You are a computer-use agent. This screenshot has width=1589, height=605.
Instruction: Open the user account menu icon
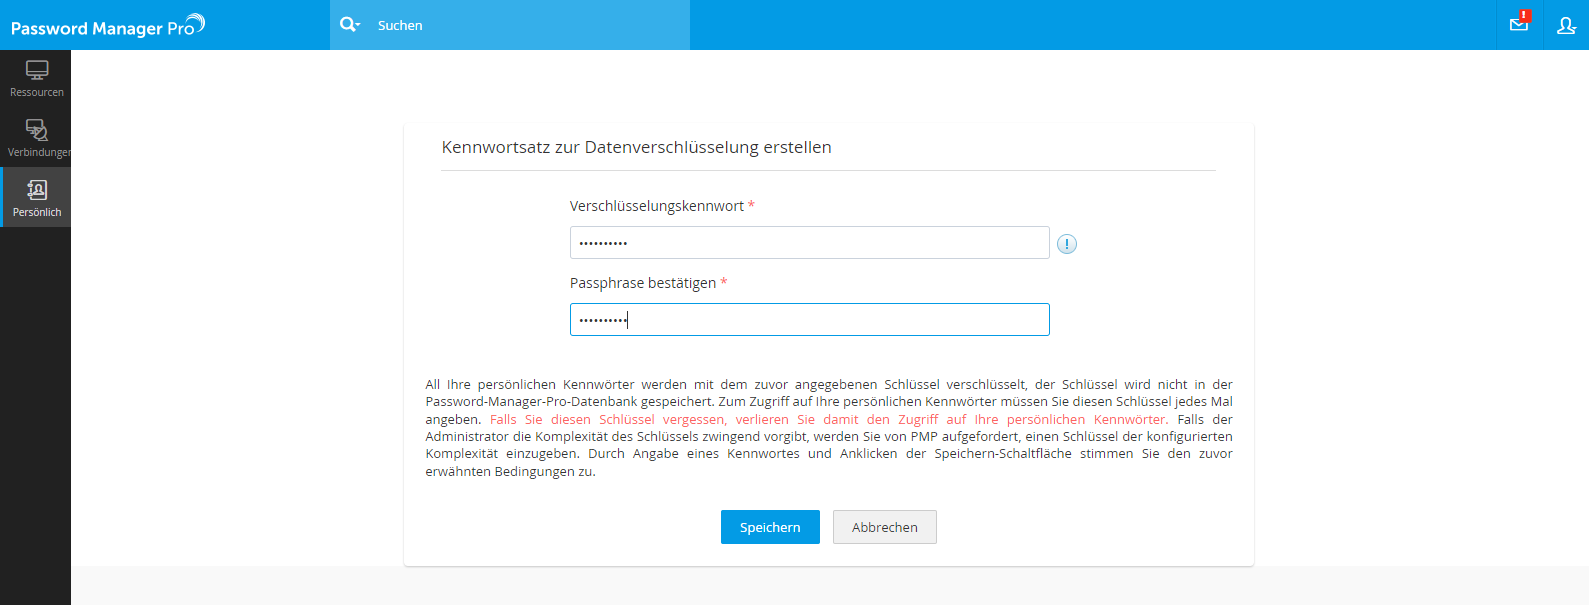point(1566,25)
